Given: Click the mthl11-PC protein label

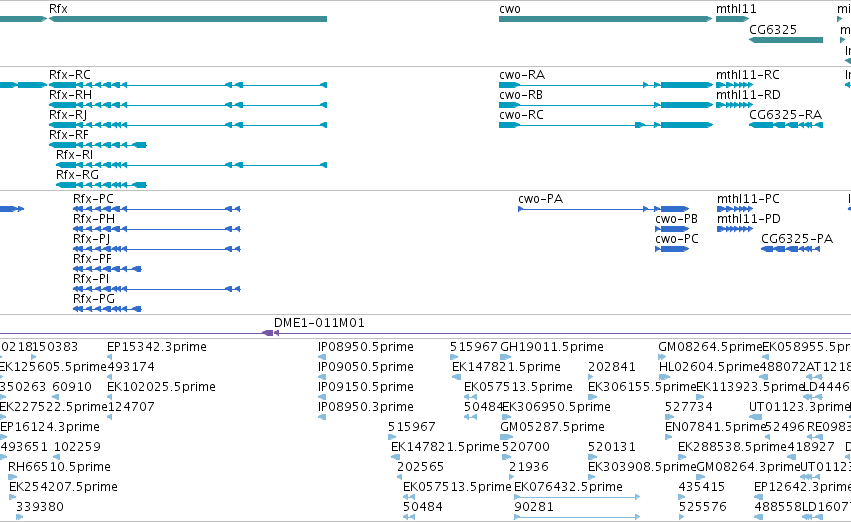Looking at the screenshot, I should pos(748,199).
